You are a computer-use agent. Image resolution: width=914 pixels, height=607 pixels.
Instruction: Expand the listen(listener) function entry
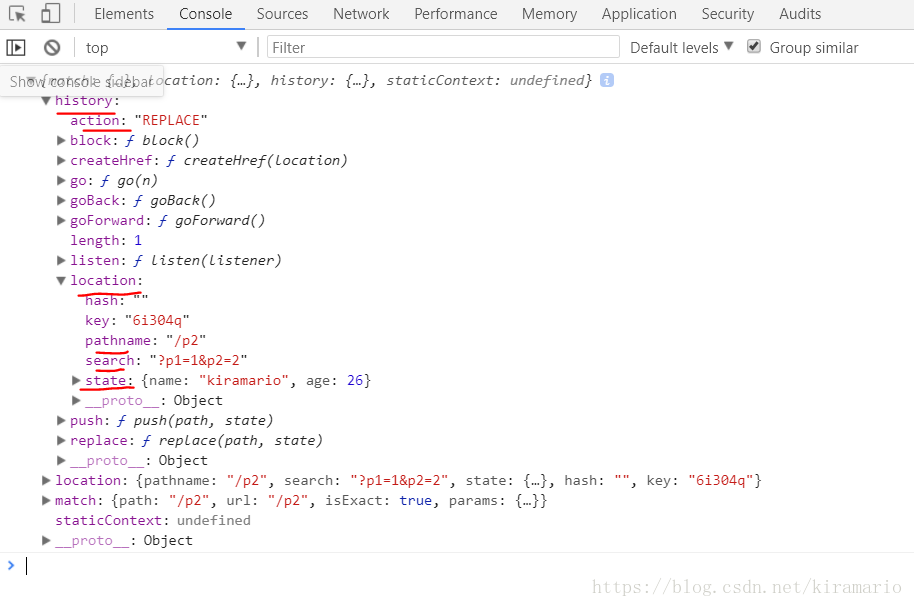[61, 261]
